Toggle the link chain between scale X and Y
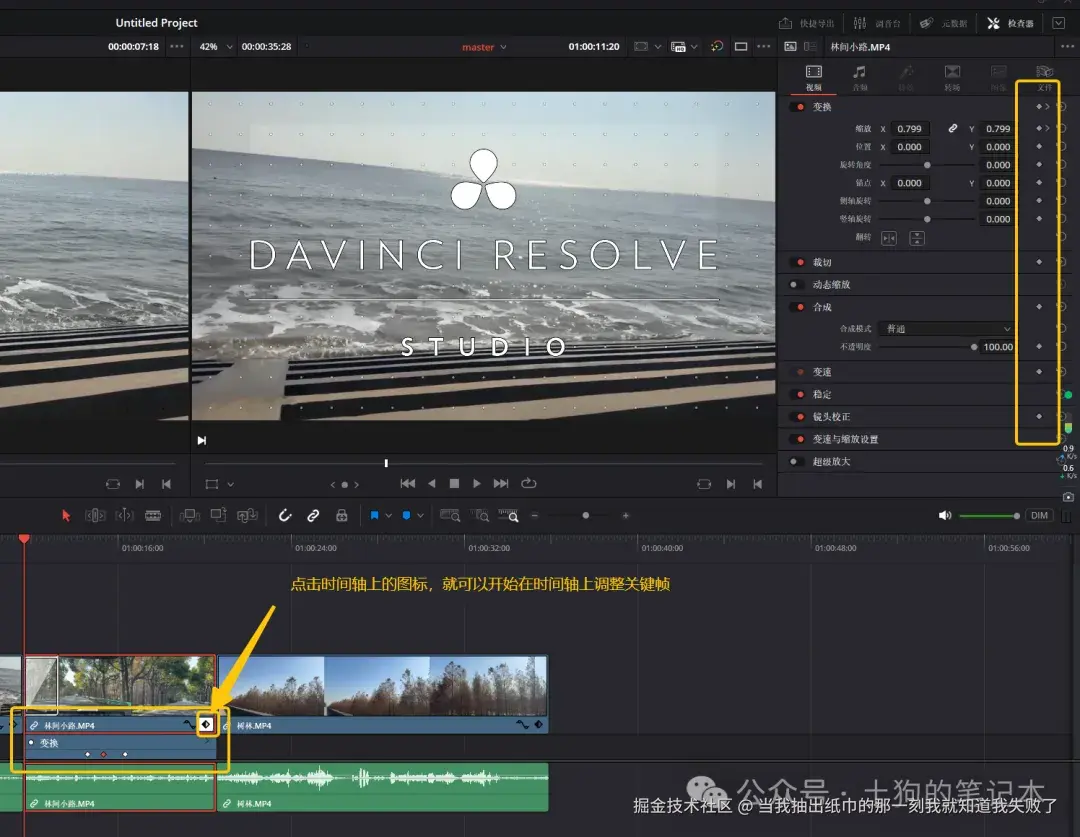Viewport: 1080px width, 837px height. click(x=952, y=129)
